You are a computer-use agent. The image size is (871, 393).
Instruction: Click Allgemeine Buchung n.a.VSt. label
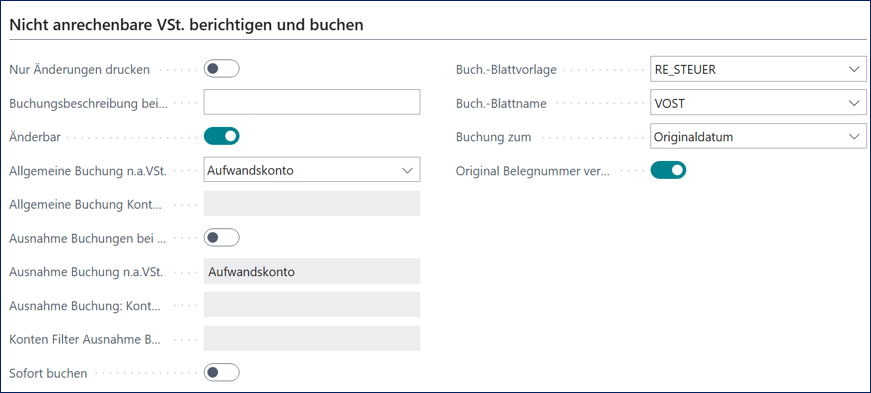pyautogui.click(x=89, y=171)
